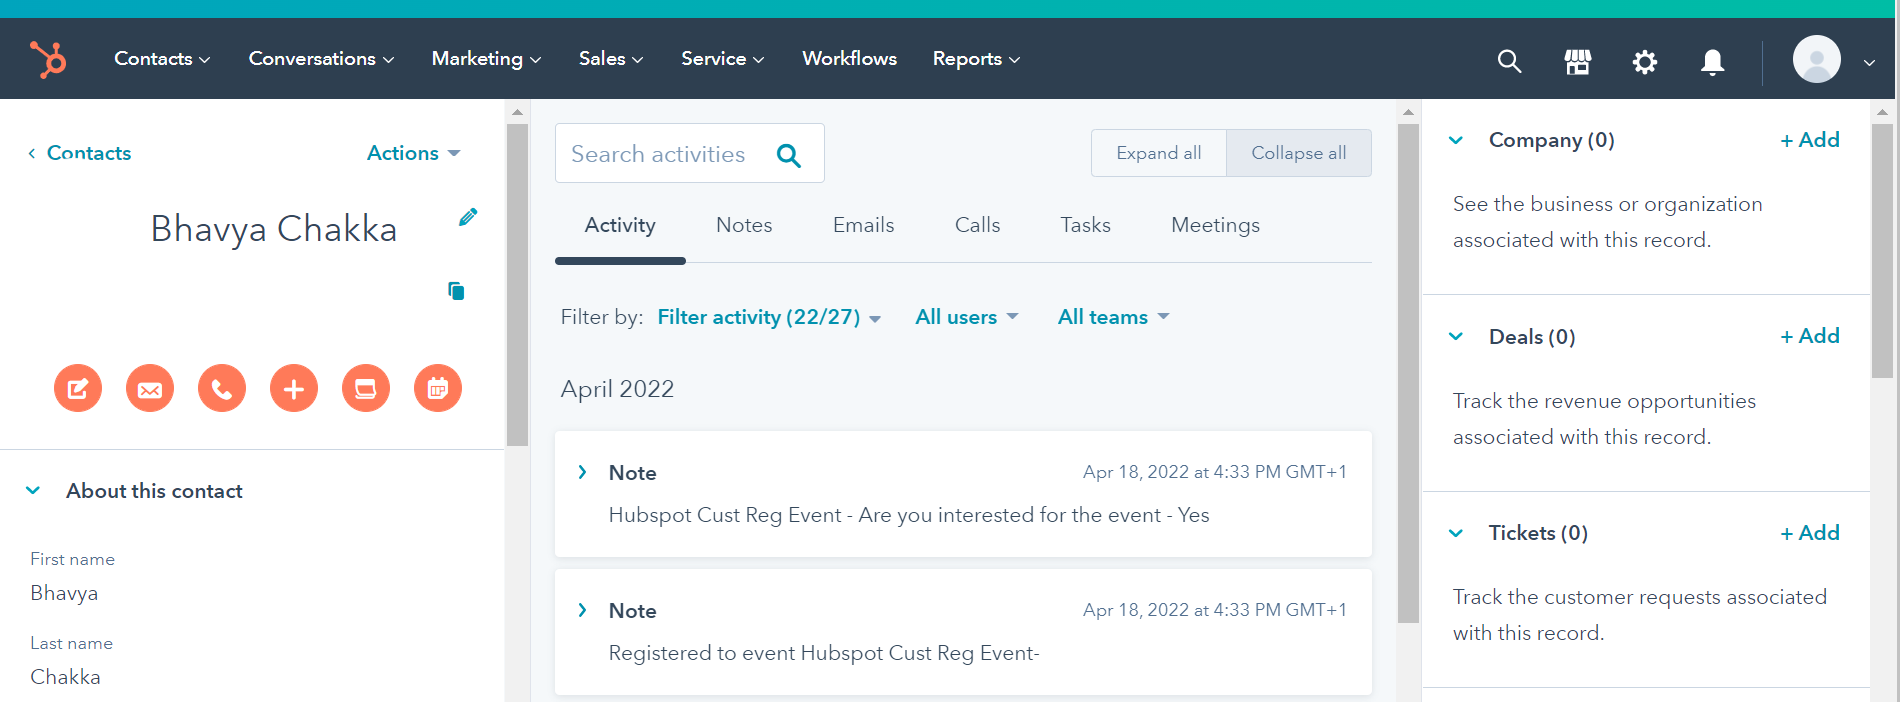This screenshot has height=702, width=1900.
Task: Expand the Hubspot Cust Reg Event interest note
Action: (x=582, y=472)
